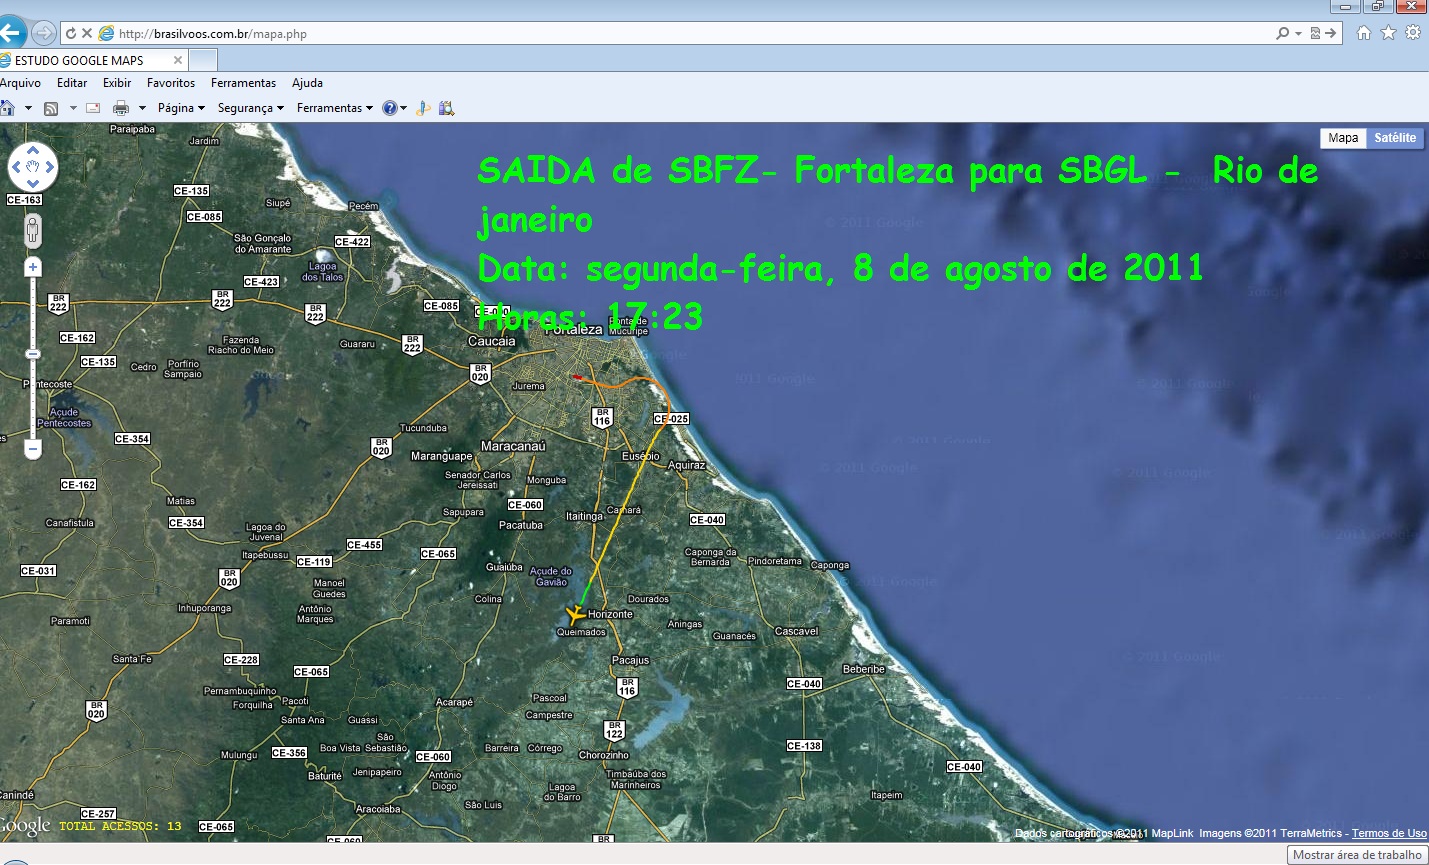The height and width of the screenshot is (865, 1429).
Task: Switch the map to Satélite view
Action: pos(1395,138)
